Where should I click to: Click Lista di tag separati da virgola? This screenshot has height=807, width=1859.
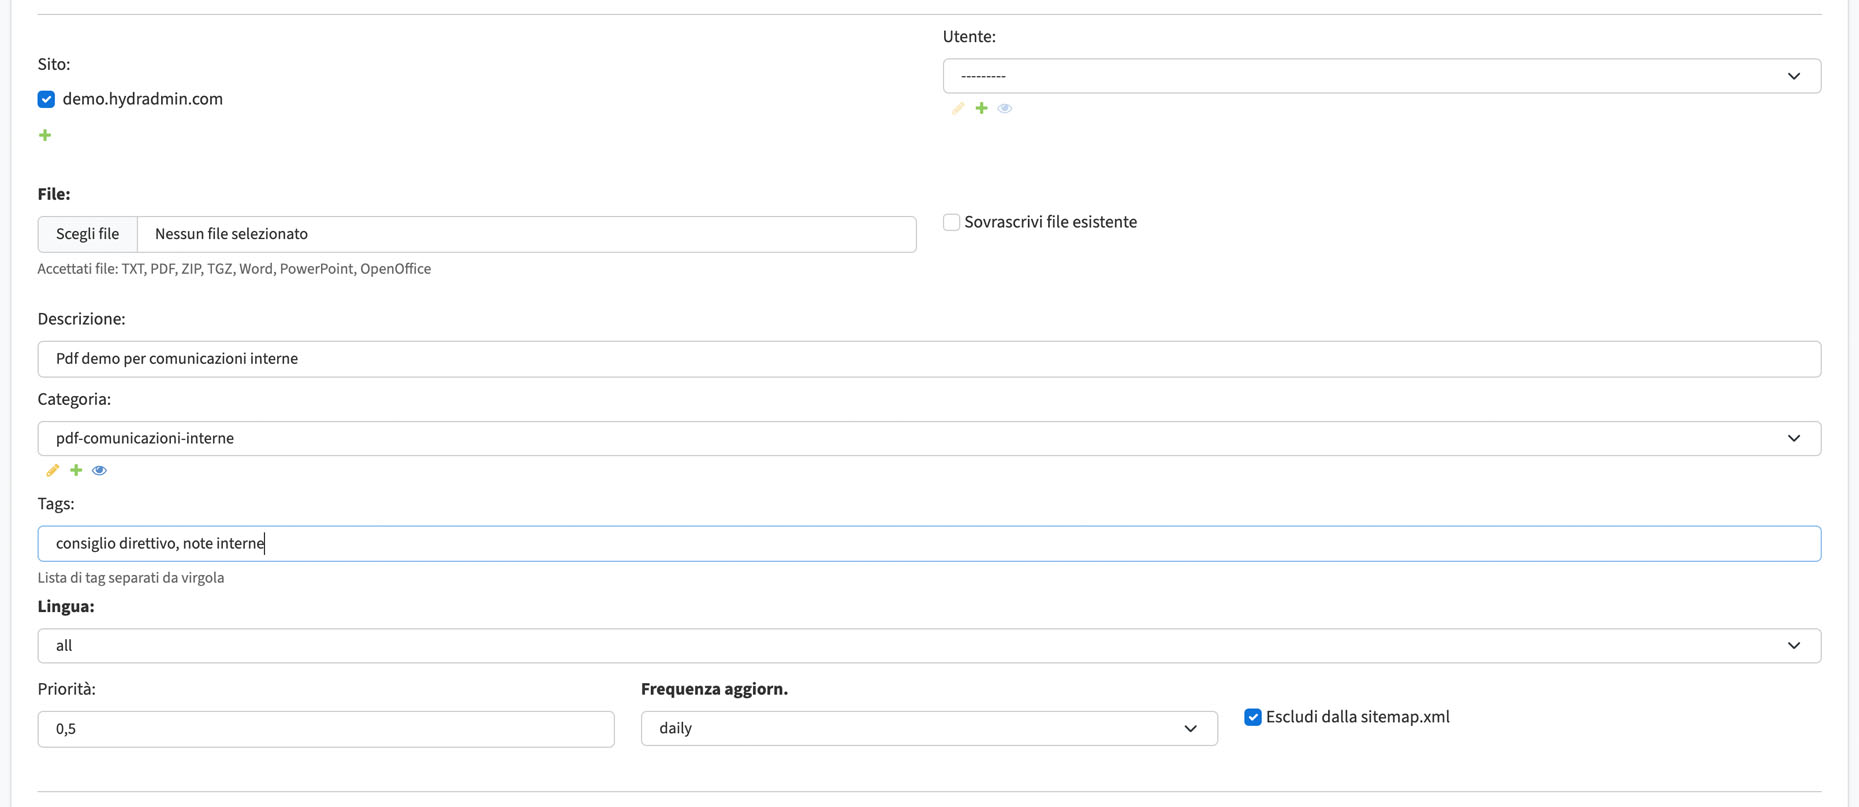131,578
